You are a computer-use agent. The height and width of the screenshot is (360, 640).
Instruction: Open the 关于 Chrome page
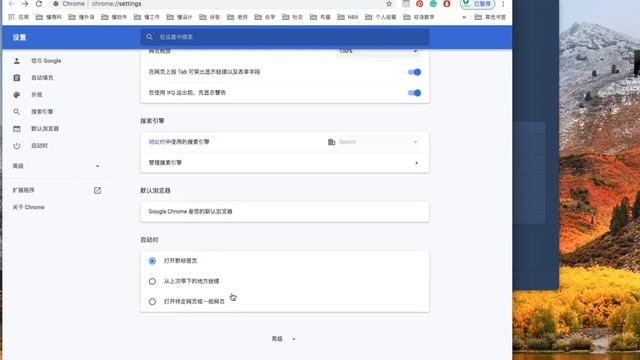pyautogui.click(x=29, y=207)
